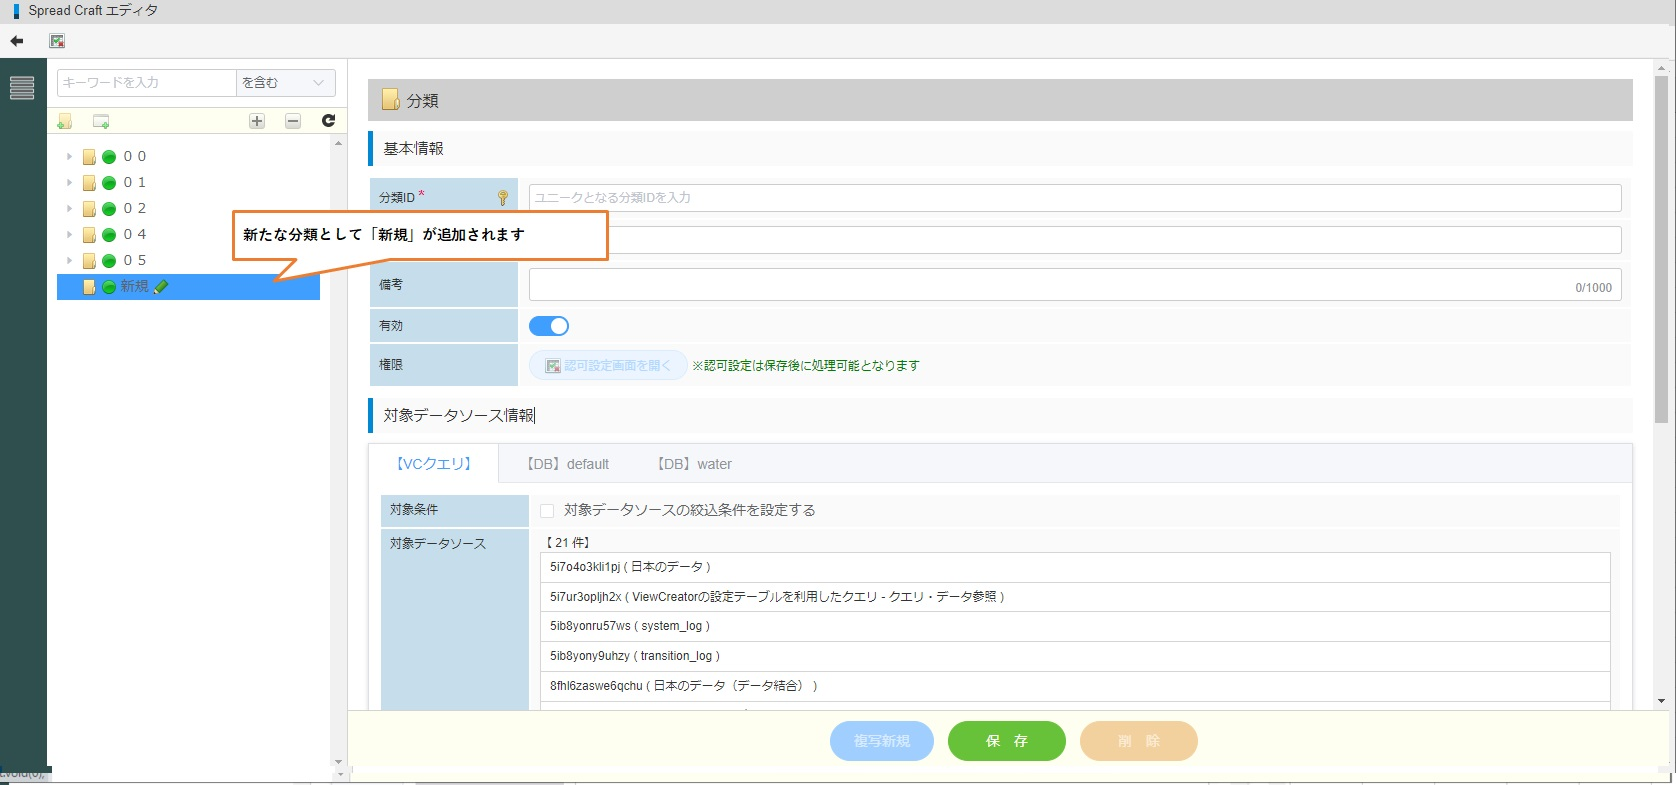Refresh the tree with the reload icon

[x=328, y=121]
